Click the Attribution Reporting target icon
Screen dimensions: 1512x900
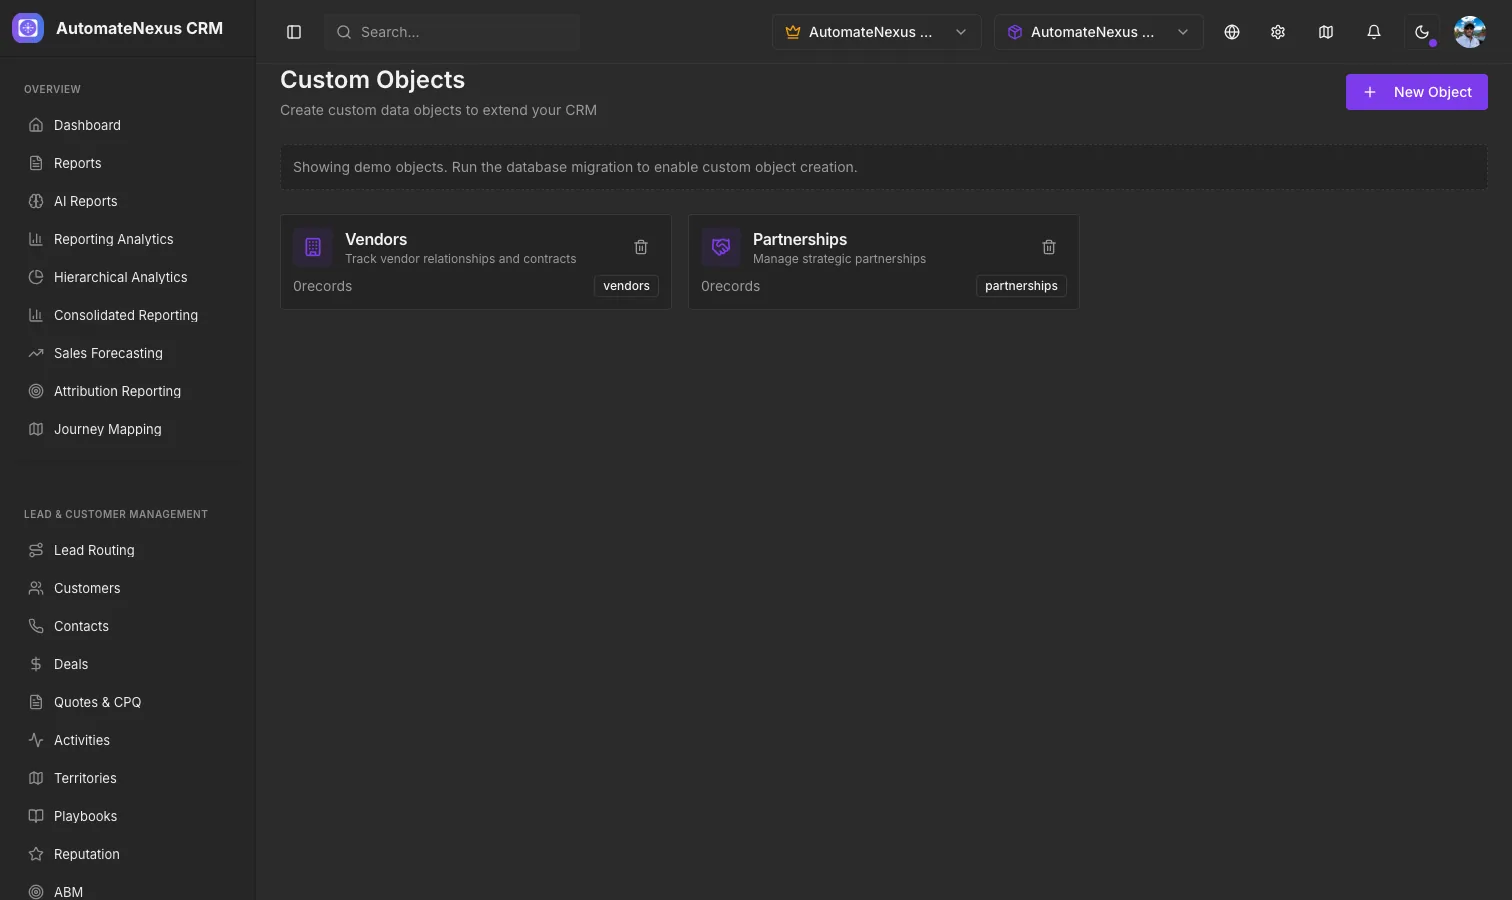[x=36, y=391]
